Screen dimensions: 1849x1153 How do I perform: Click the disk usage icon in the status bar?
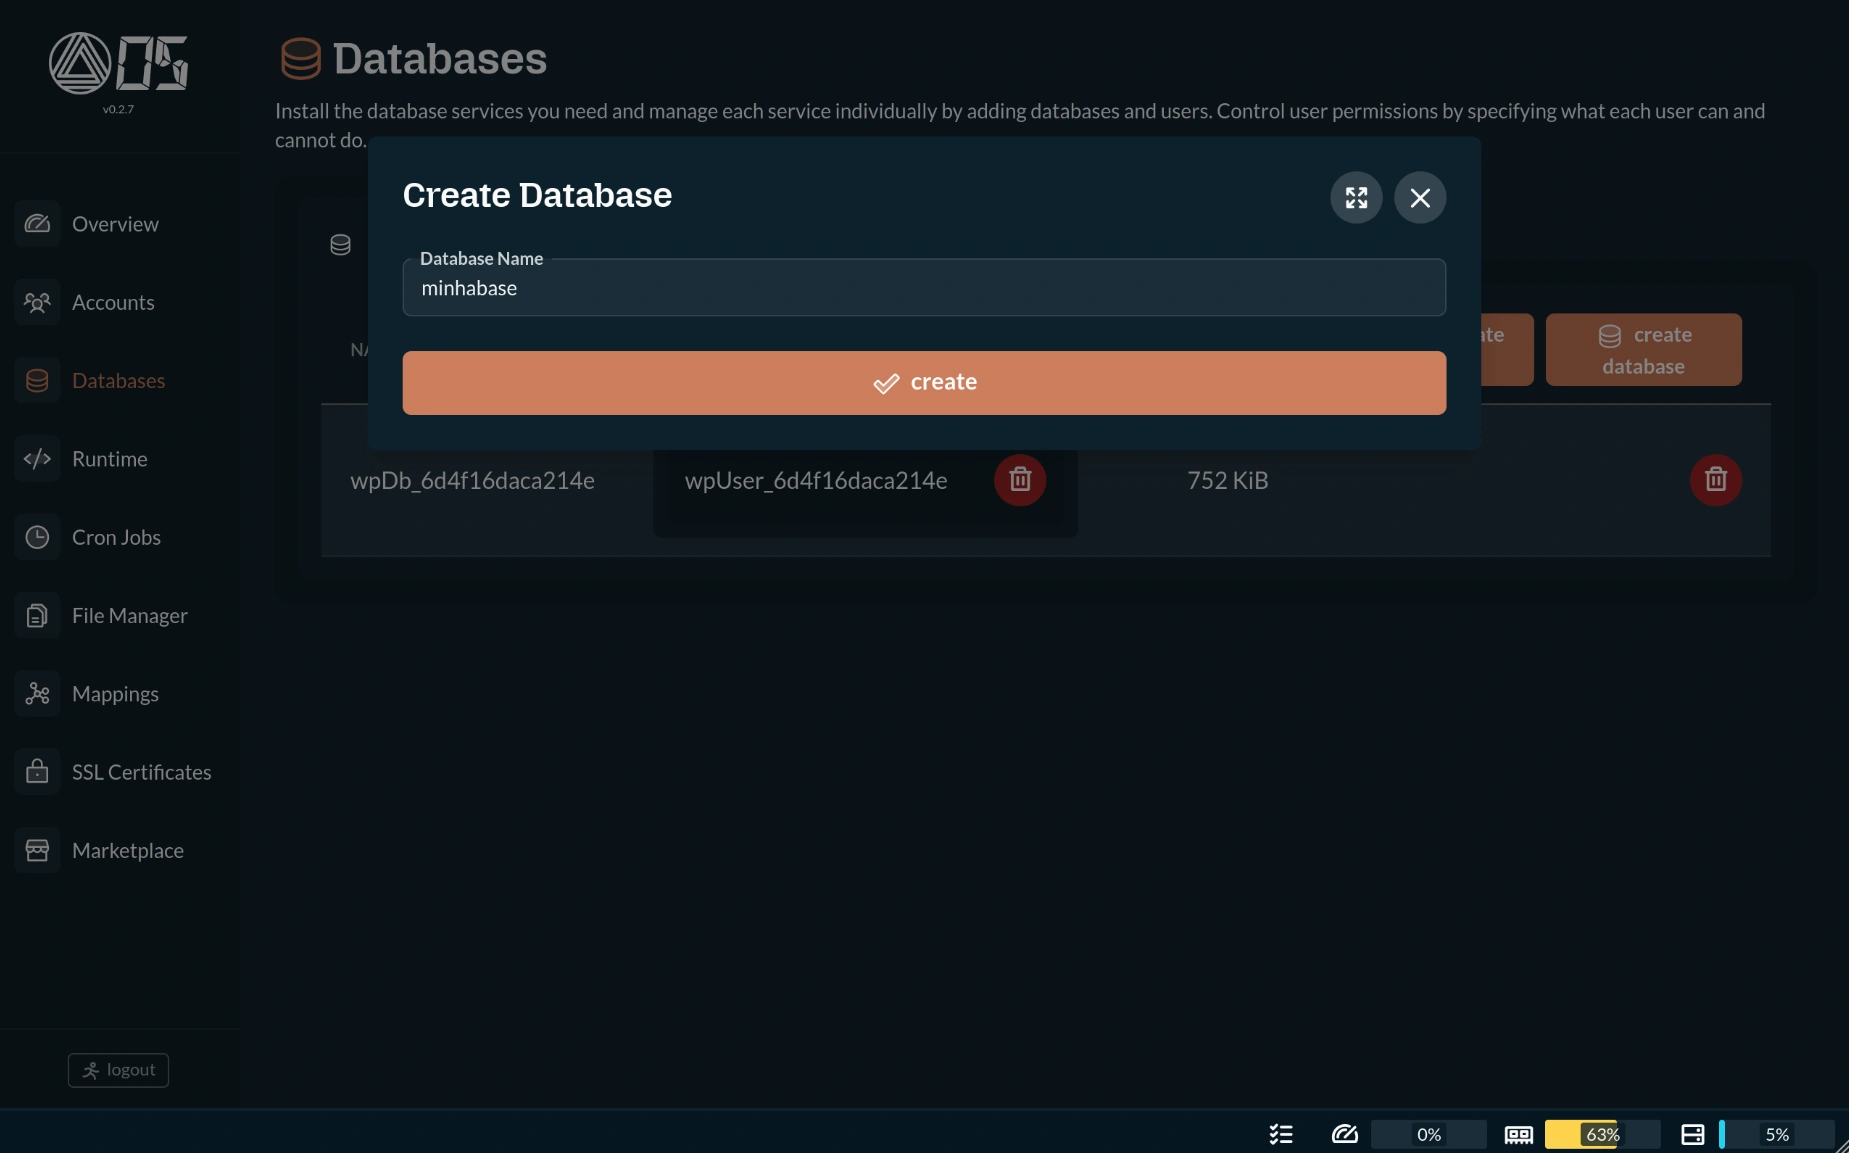(1691, 1134)
